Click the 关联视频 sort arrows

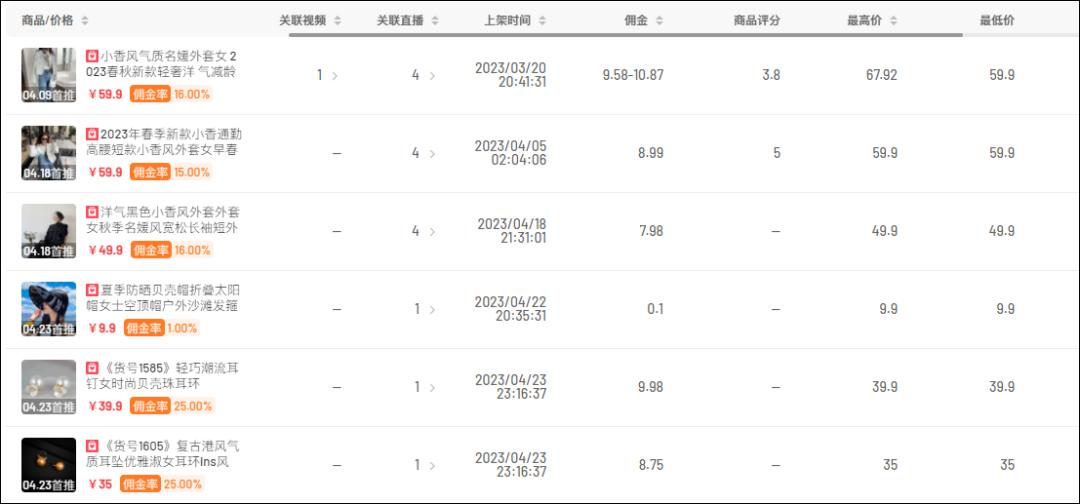coord(337,21)
